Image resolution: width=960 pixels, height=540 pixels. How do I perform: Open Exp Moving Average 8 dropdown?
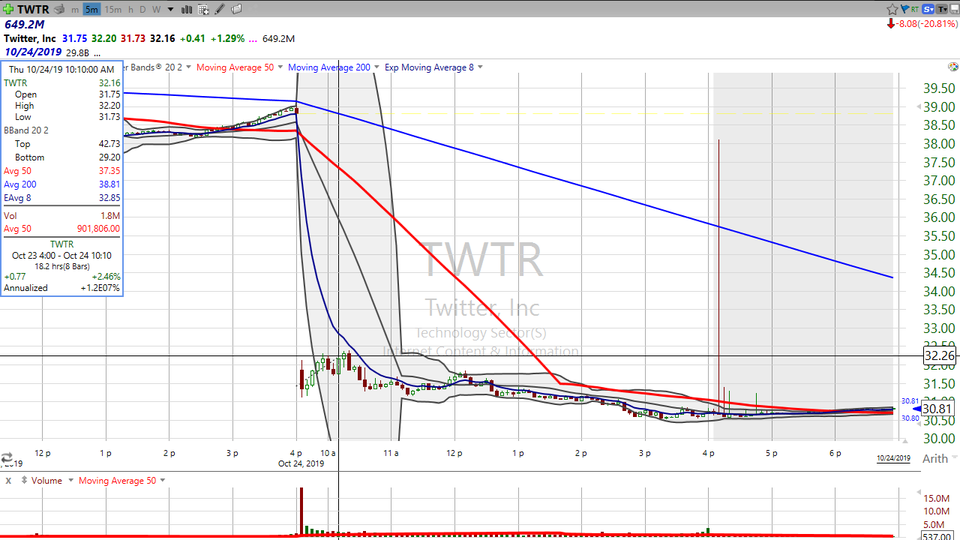coord(480,67)
